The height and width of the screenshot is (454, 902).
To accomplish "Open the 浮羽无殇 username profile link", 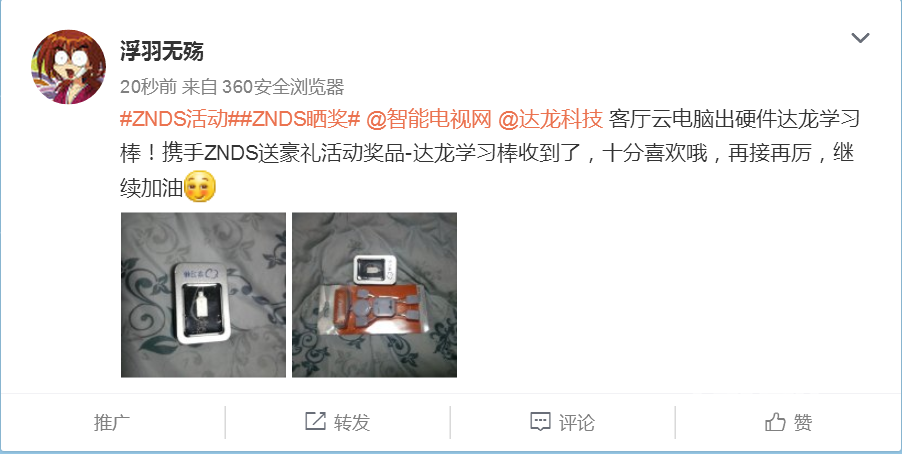I will point(162,51).
